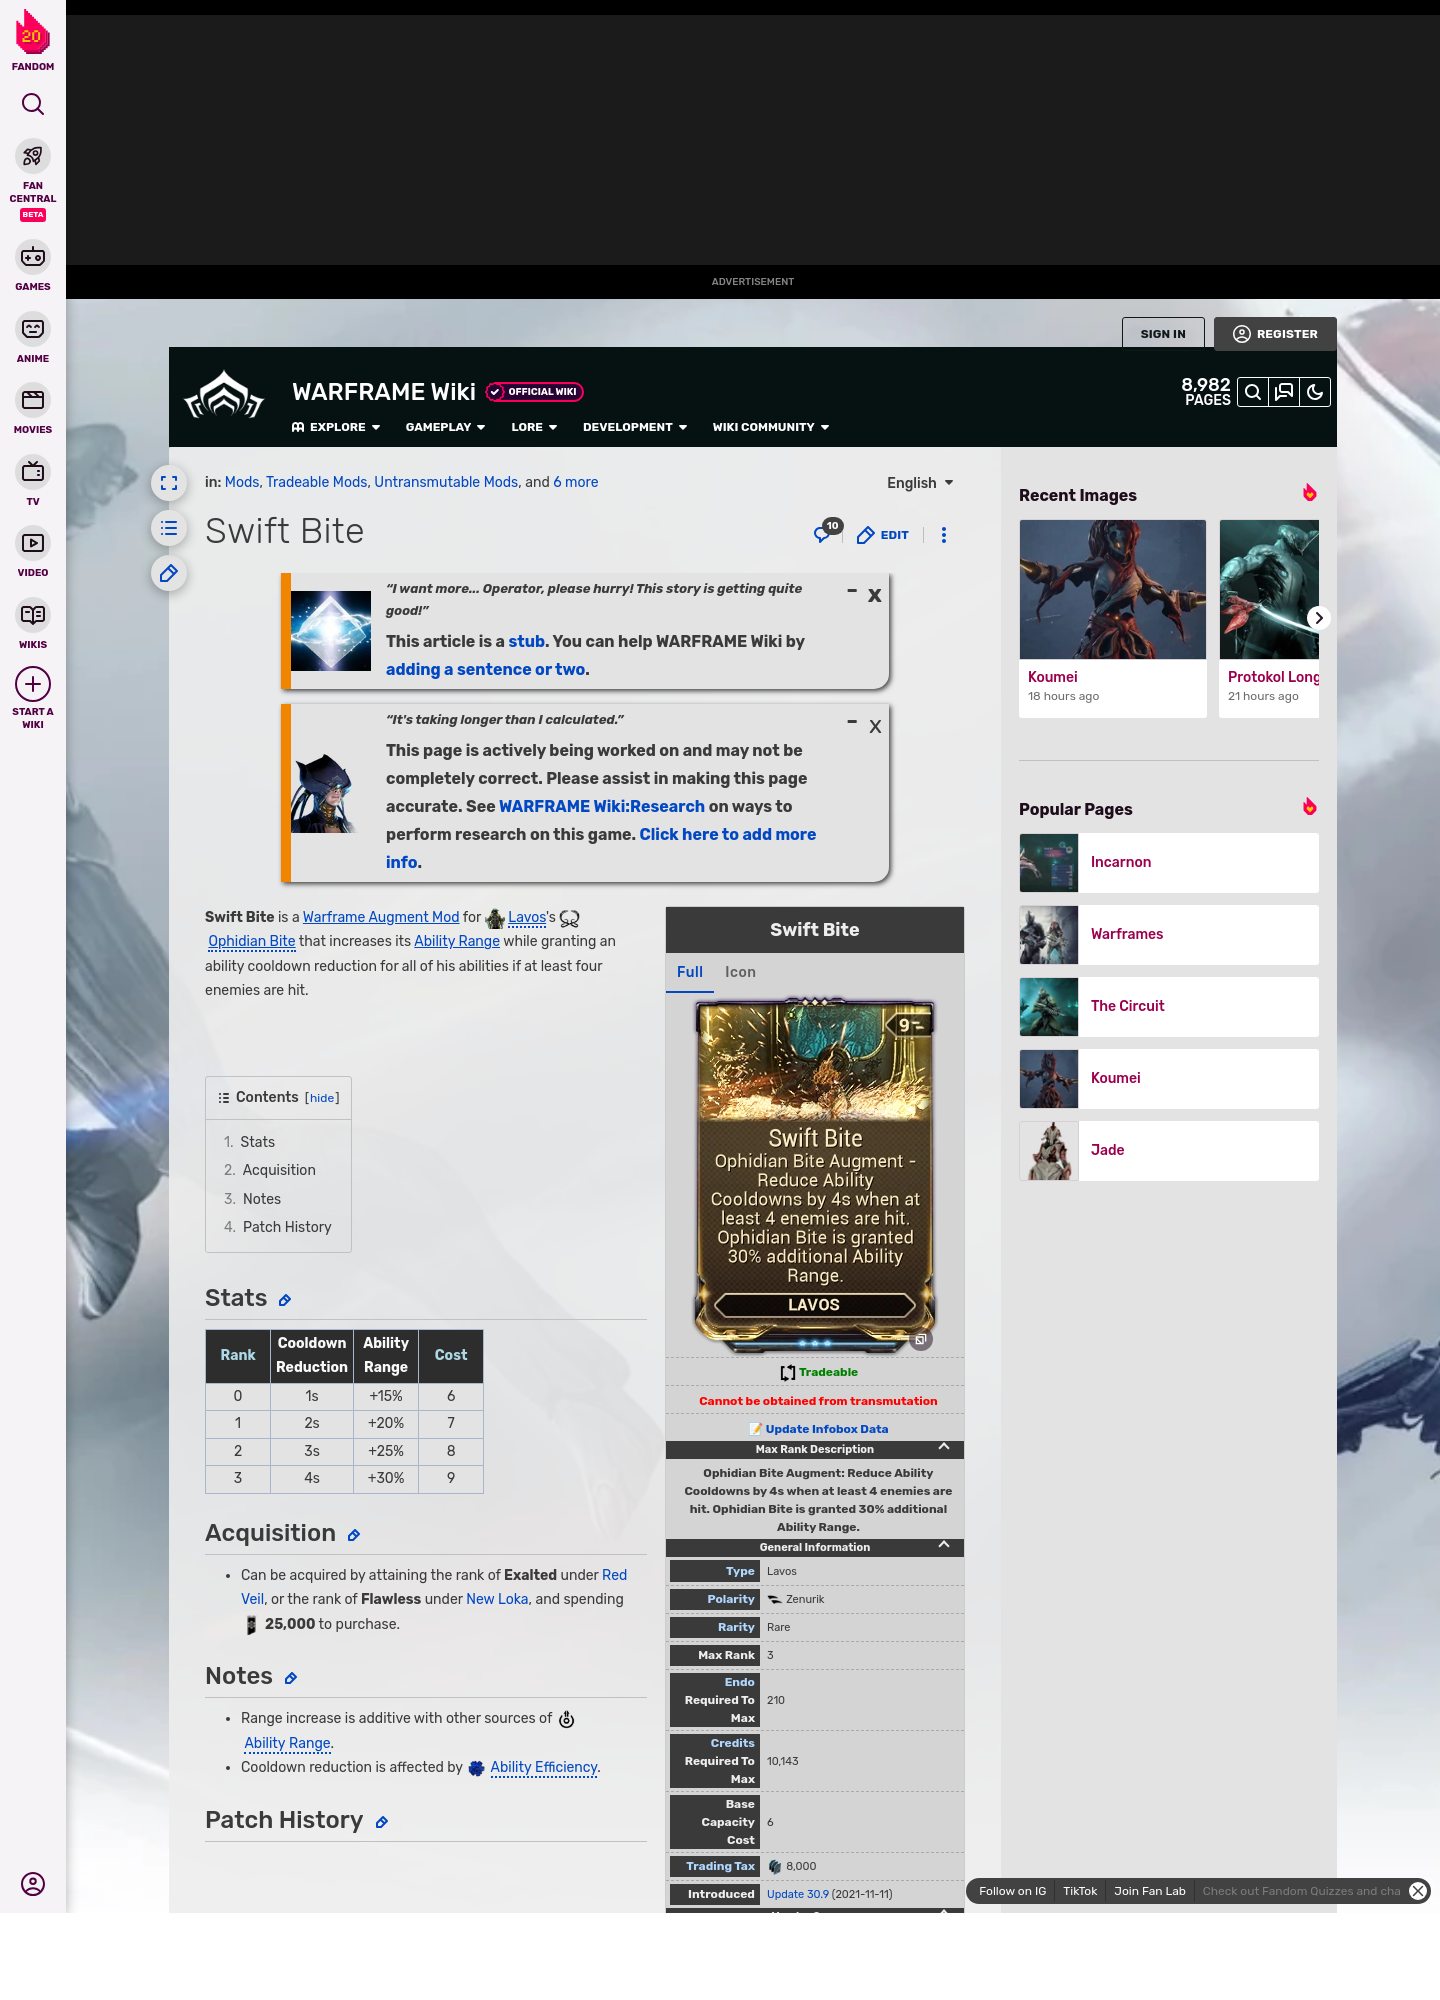Viewport: 1440px width, 2000px height.
Task: Dismiss the stub notice with X
Action: [x=875, y=595]
